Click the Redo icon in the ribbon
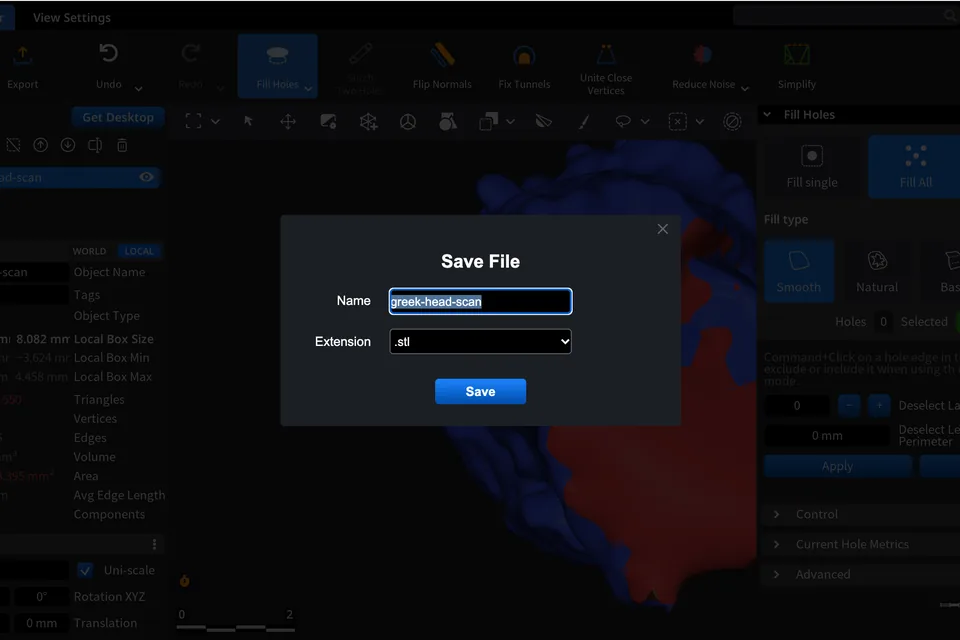The image size is (960, 640). tap(190, 54)
